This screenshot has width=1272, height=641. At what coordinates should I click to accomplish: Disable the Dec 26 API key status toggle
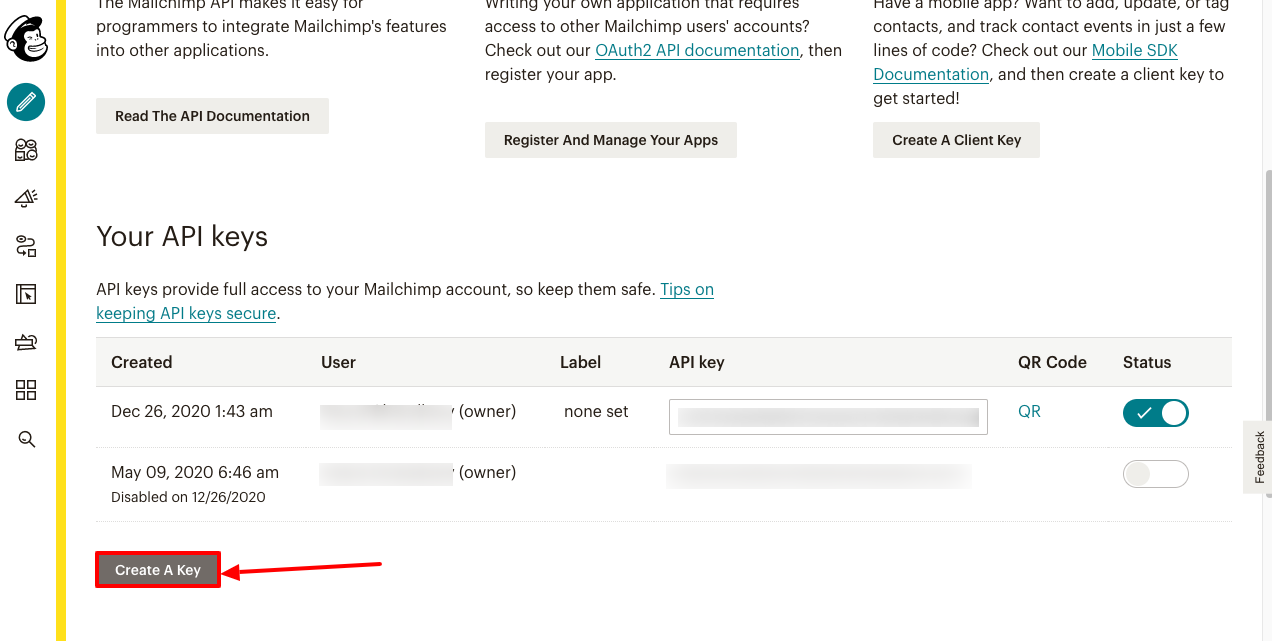[1155, 412]
